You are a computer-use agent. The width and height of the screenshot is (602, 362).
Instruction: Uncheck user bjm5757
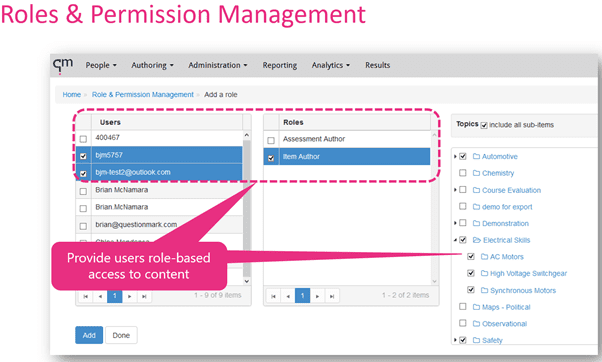[83, 156]
